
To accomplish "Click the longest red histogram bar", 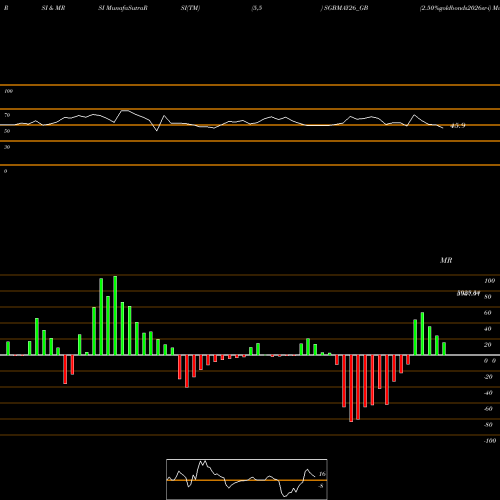I will [x=351, y=388].
